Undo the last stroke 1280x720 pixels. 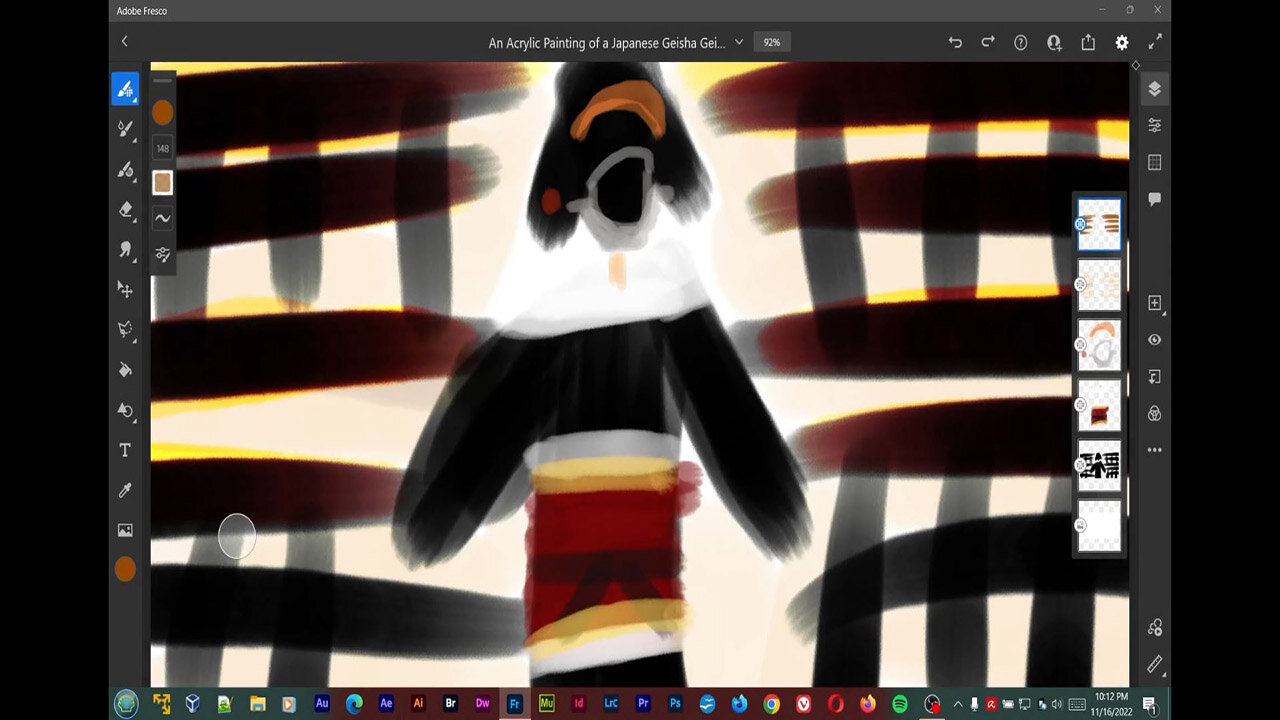click(955, 42)
